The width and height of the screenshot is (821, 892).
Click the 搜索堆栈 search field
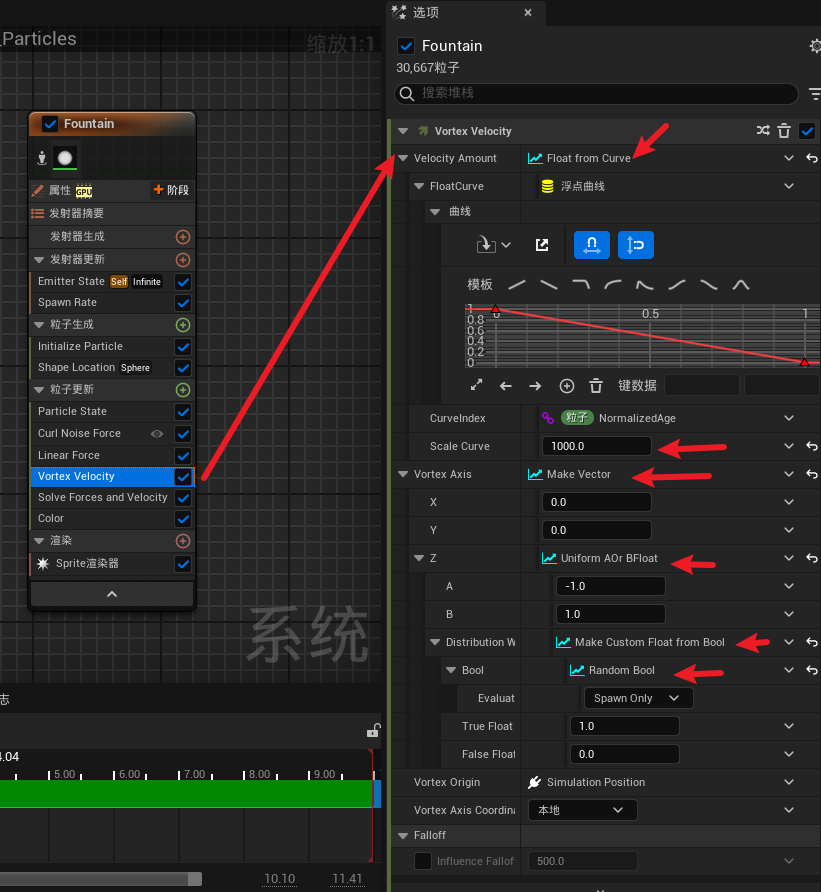tap(596, 93)
